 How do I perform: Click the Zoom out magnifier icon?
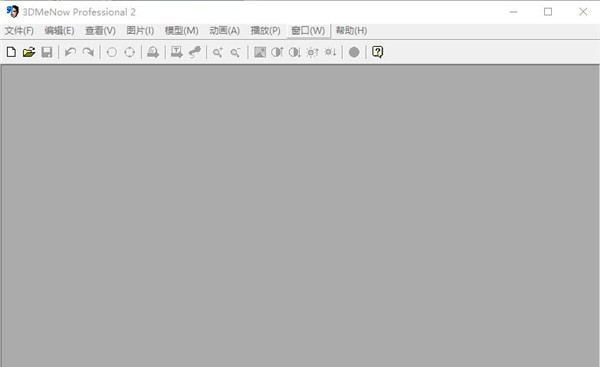[236, 52]
